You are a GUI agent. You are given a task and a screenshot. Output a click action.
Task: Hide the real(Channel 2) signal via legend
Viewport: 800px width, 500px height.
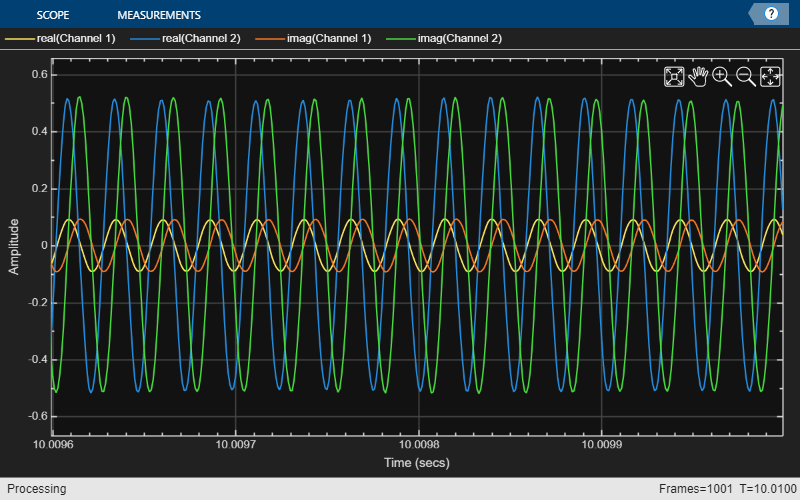201,39
